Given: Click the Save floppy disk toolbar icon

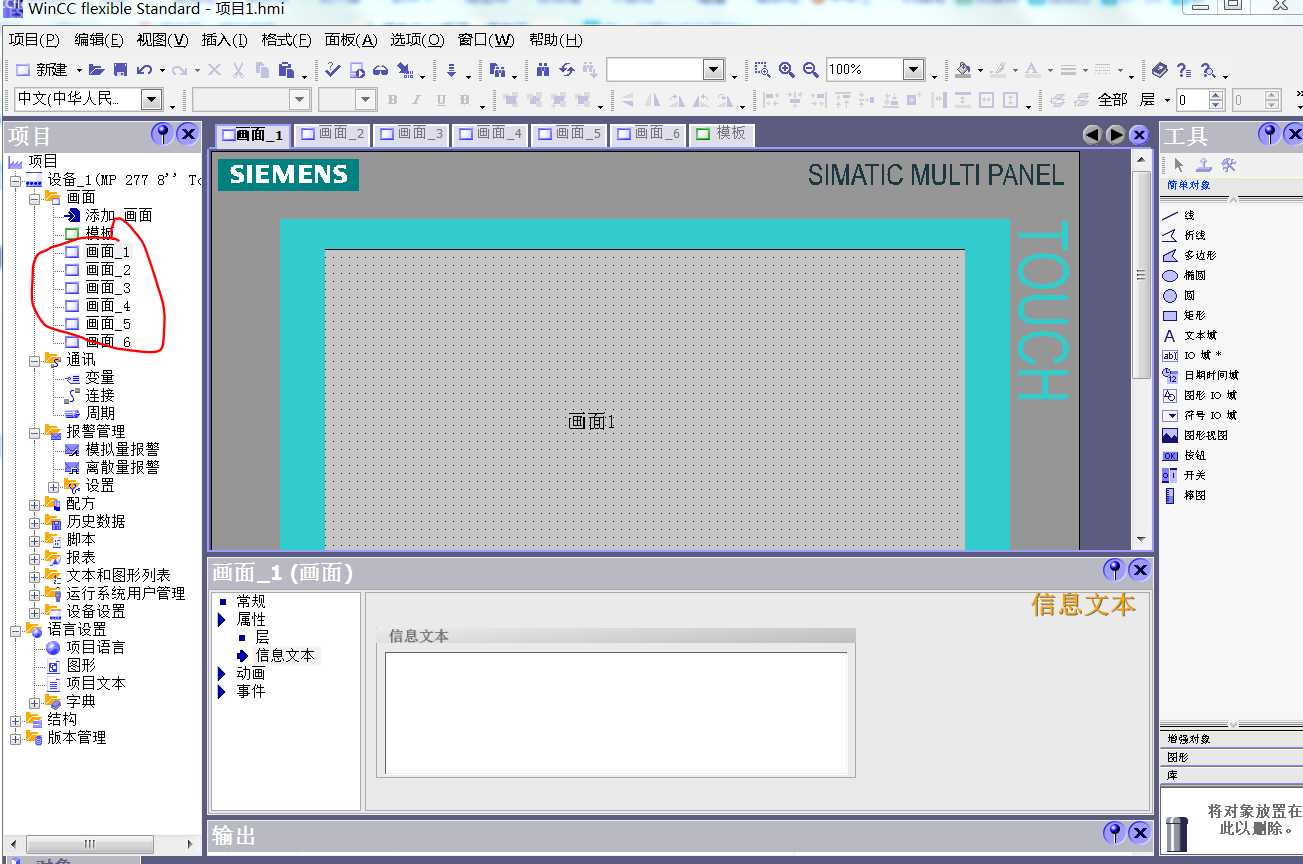Looking at the screenshot, I should coord(120,70).
